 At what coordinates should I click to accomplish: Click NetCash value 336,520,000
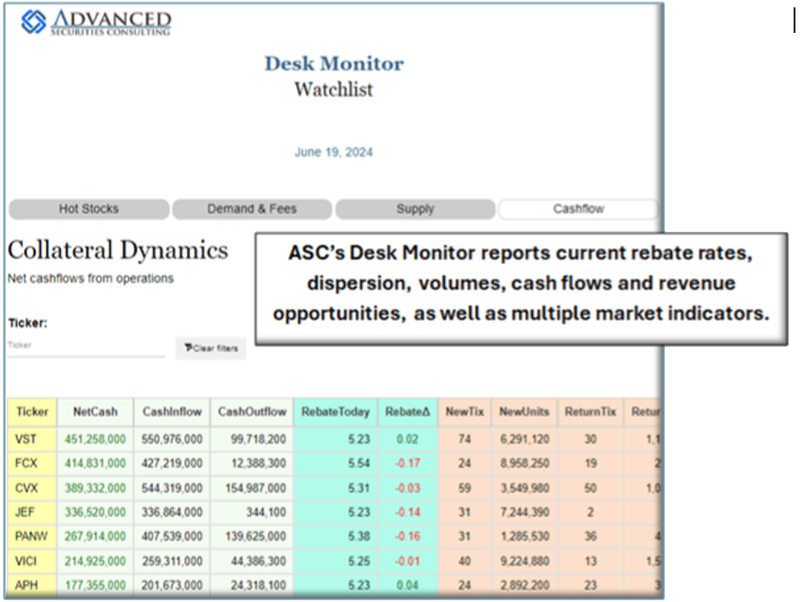pos(95,512)
